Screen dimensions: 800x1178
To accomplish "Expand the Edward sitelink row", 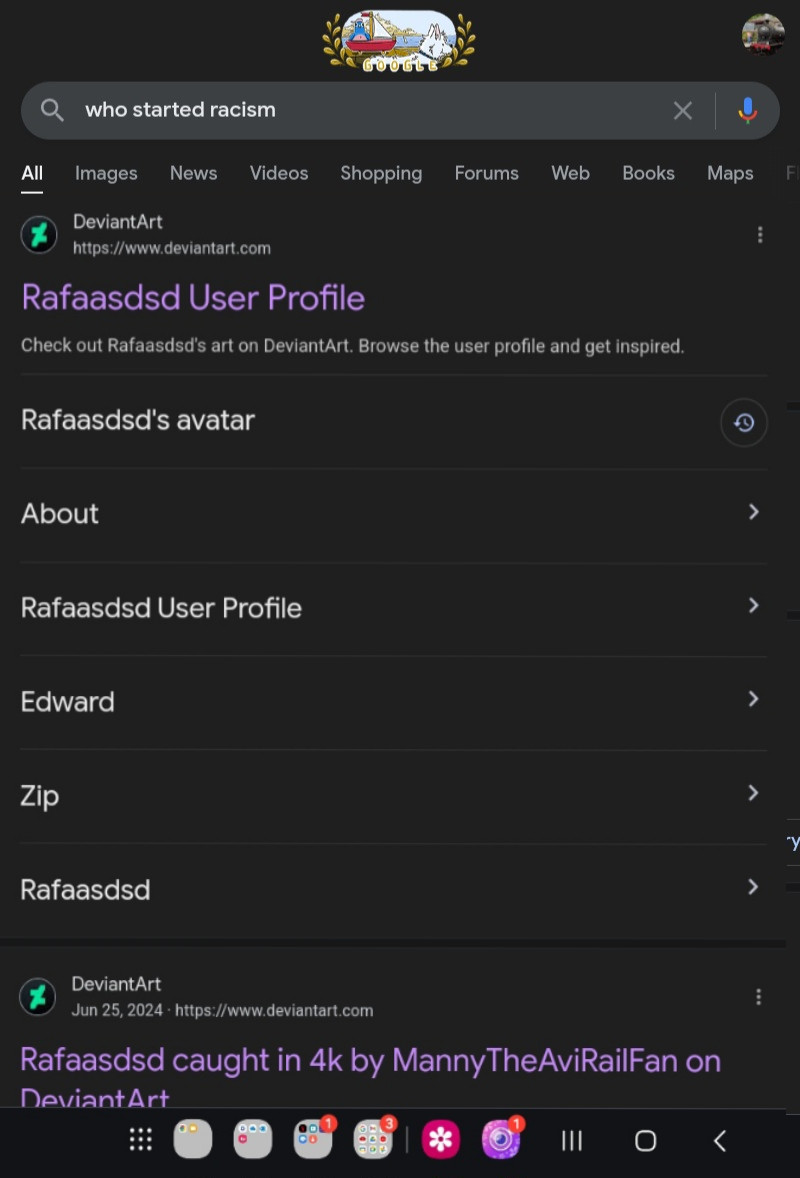I will pyautogui.click(x=394, y=702).
